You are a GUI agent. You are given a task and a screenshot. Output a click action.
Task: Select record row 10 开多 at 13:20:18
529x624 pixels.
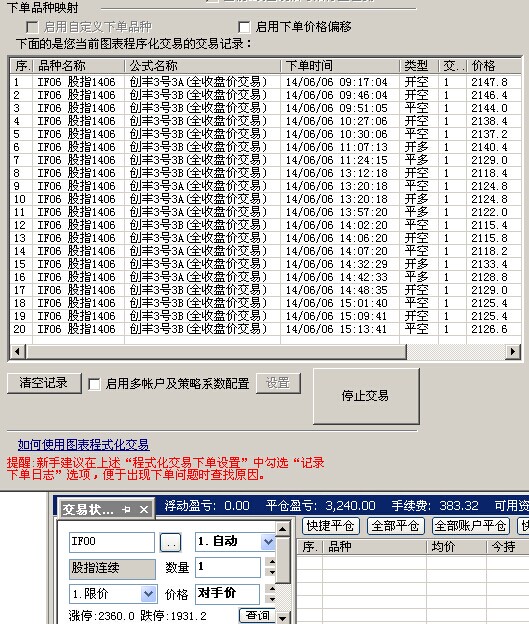(265, 199)
